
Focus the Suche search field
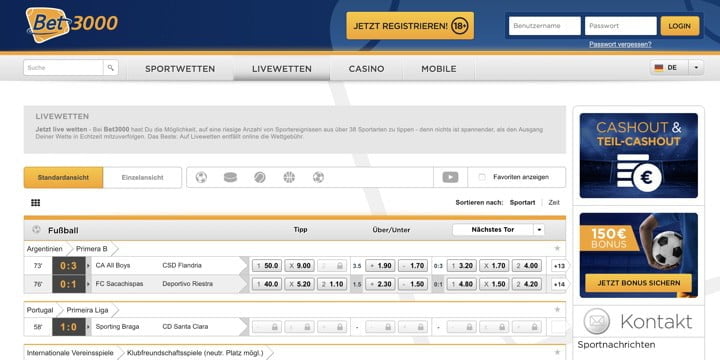(63, 68)
